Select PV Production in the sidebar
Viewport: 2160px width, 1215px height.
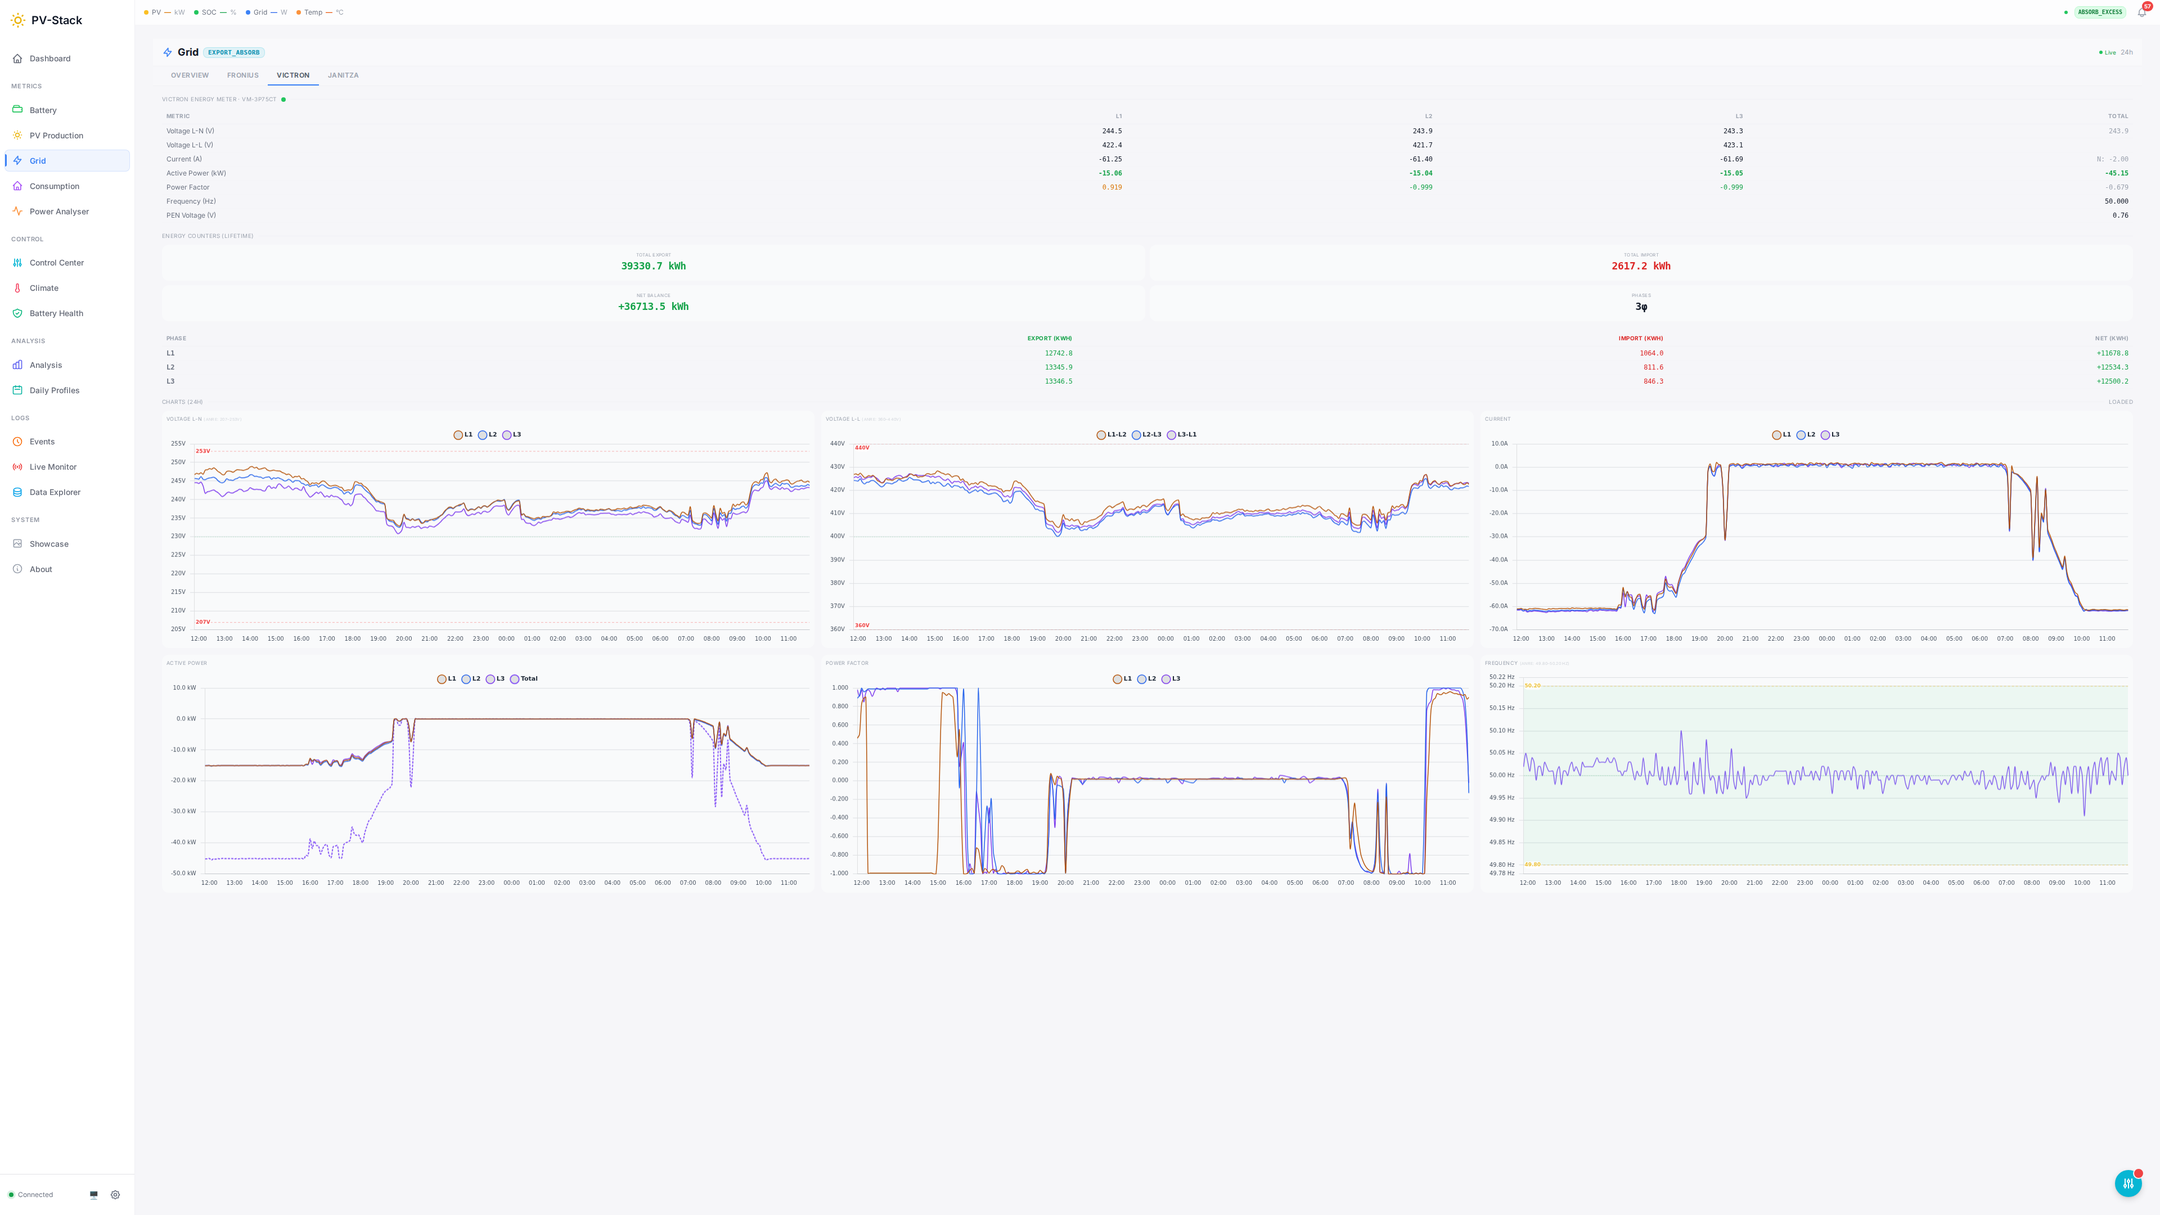point(55,135)
